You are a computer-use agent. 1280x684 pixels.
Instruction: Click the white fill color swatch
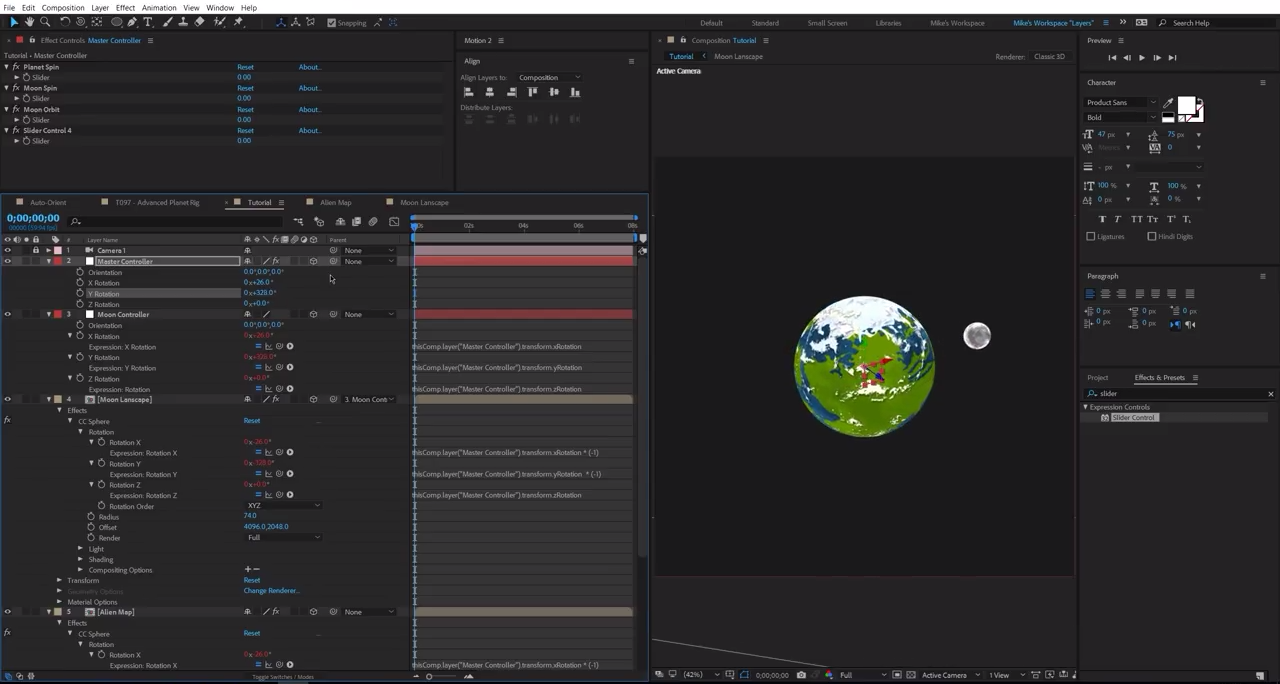(x=1186, y=106)
